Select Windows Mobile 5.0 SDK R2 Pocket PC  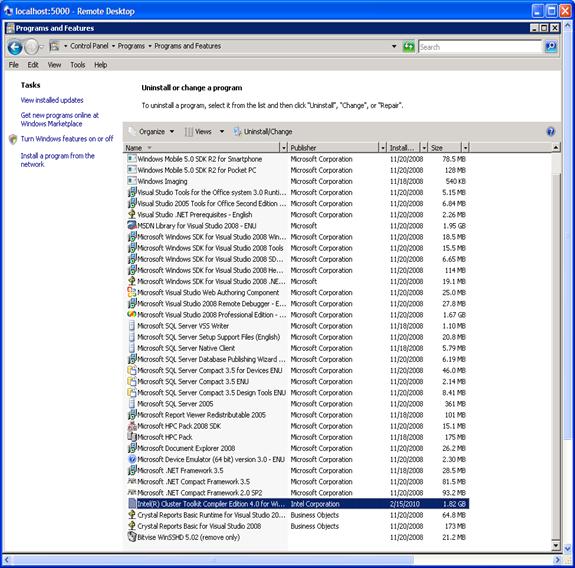click(297, 170)
